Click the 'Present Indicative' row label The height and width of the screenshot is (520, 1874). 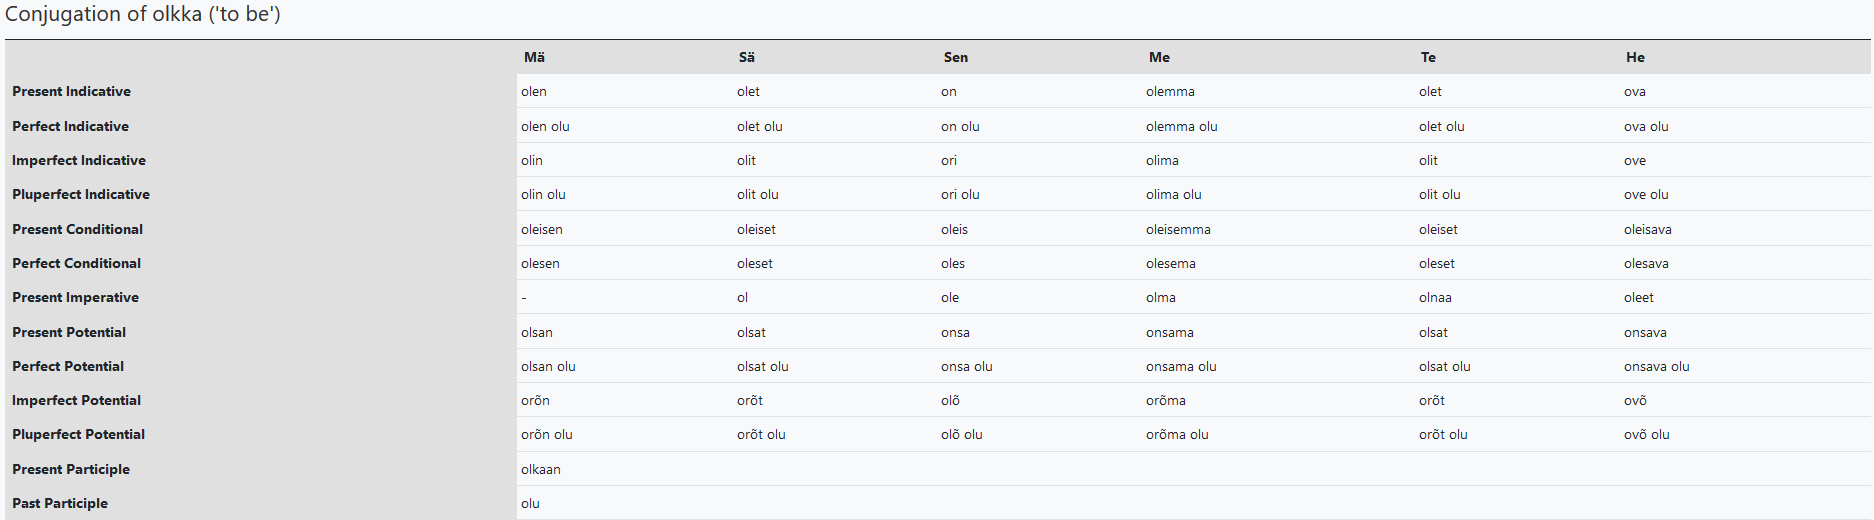(x=71, y=91)
